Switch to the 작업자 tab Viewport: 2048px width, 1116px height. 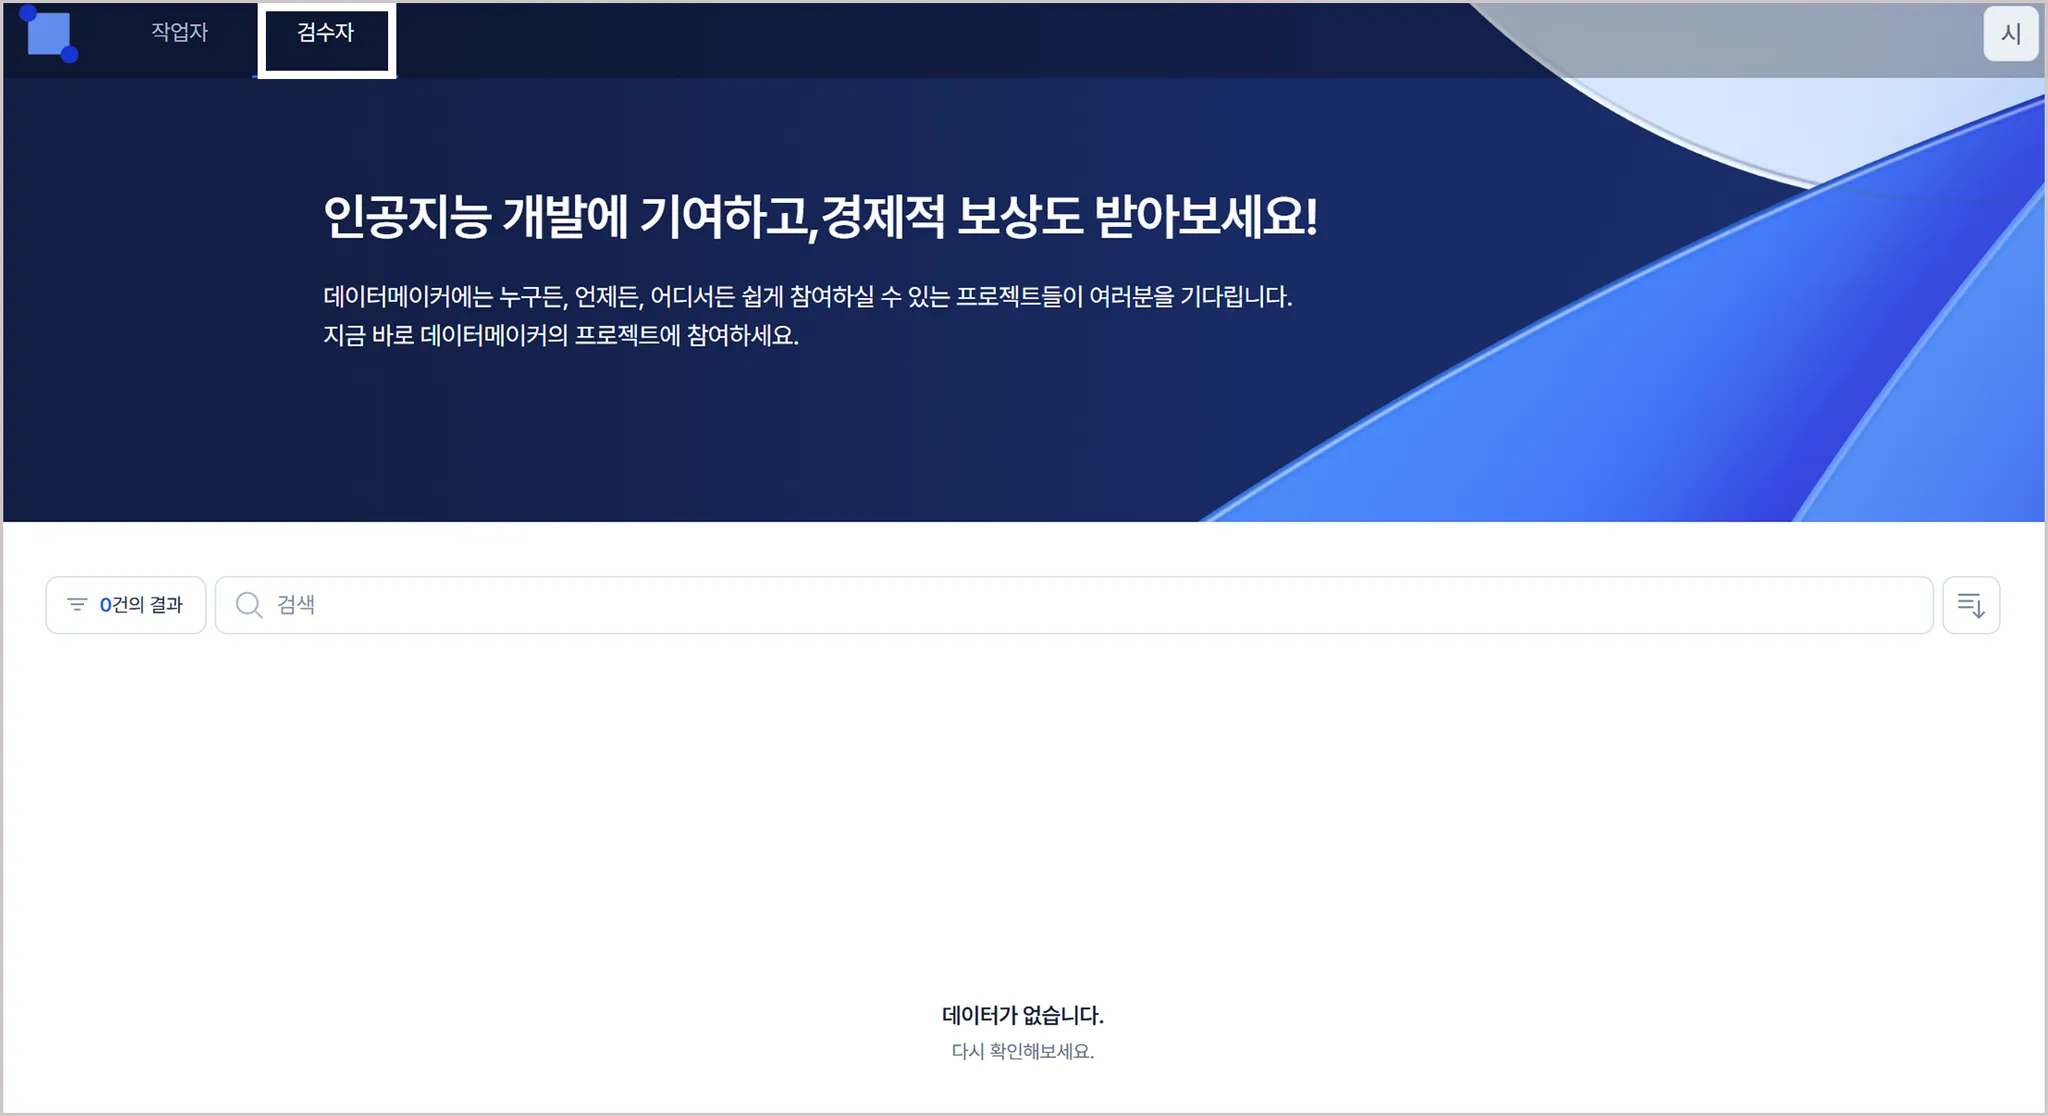(x=179, y=32)
